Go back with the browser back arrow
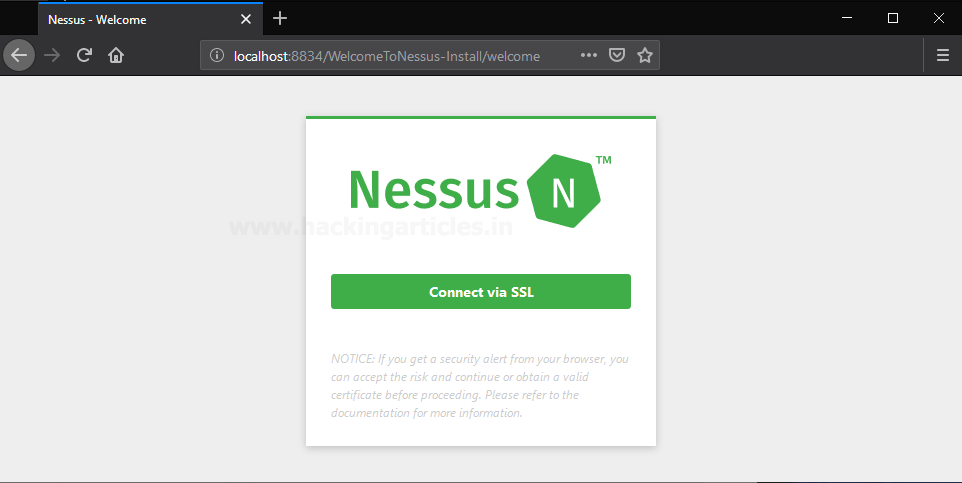Image resolution: width=962 pixels, height=483 pixels. pyautogui.click(x=19, y=55)
